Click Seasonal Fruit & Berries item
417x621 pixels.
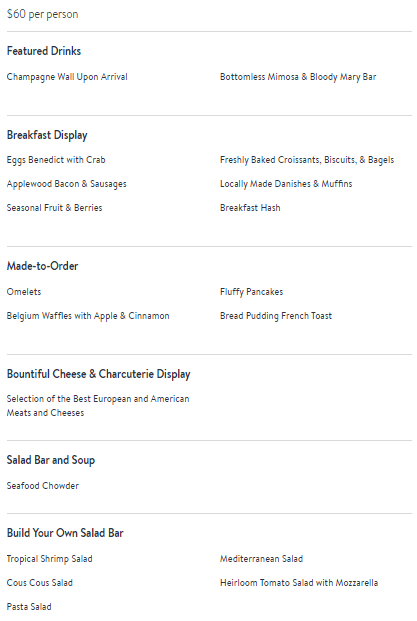(54, 208)
